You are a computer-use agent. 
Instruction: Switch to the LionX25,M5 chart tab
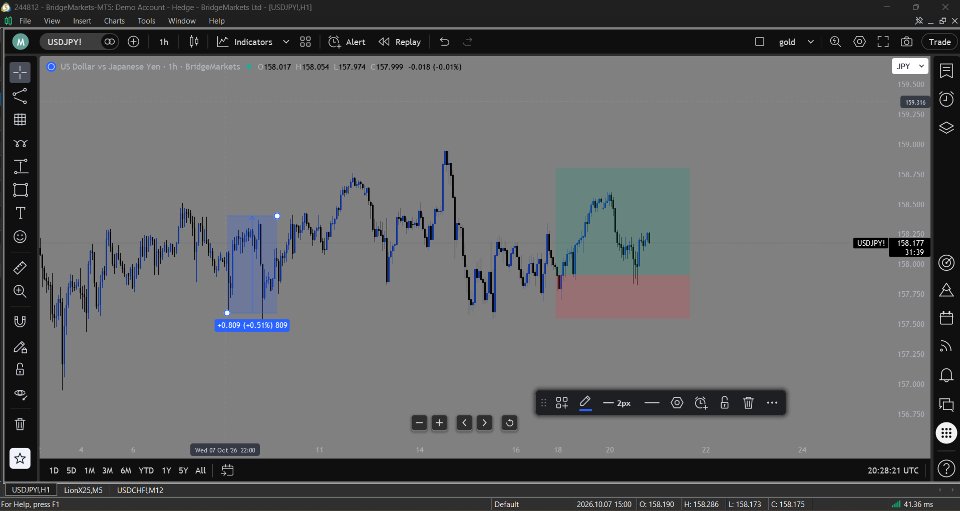tap(83, 490)
